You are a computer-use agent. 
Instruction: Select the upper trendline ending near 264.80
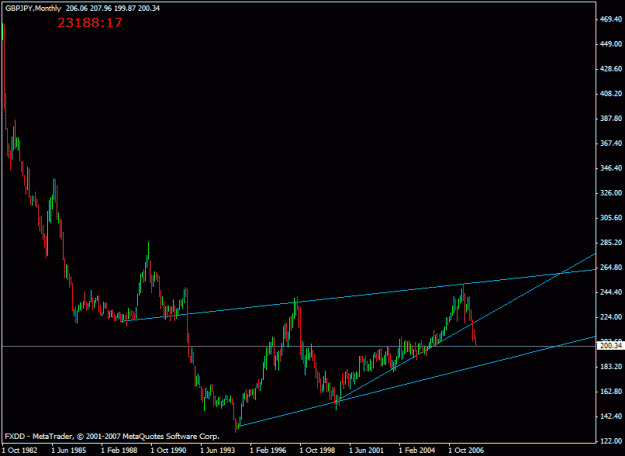tap(359, 295)
